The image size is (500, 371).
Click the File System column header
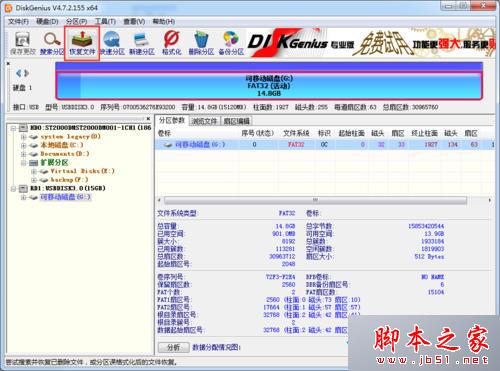point(296,133)
